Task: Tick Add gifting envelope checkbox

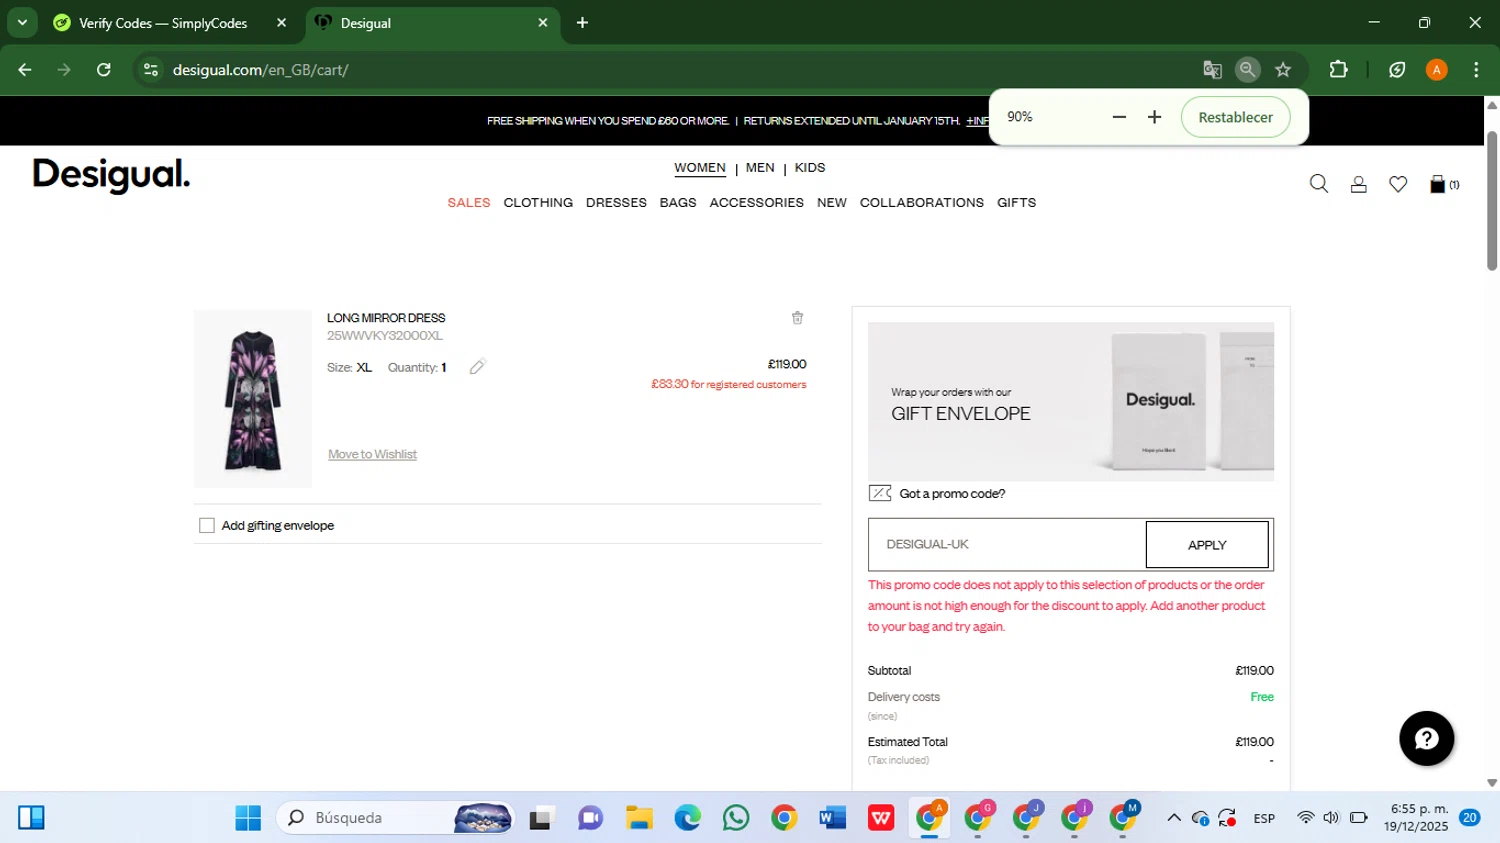Action: pos(207,526)
